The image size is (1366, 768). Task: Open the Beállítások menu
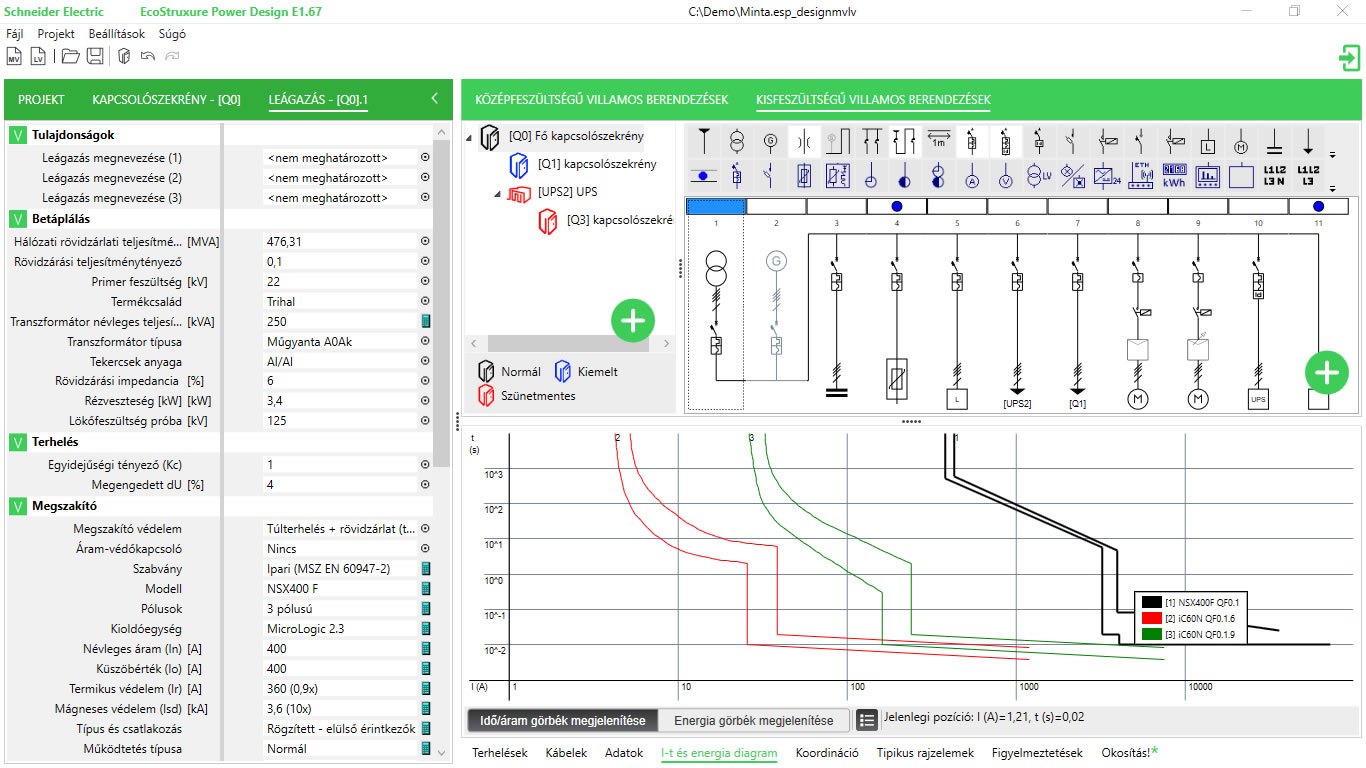point(116,33)
